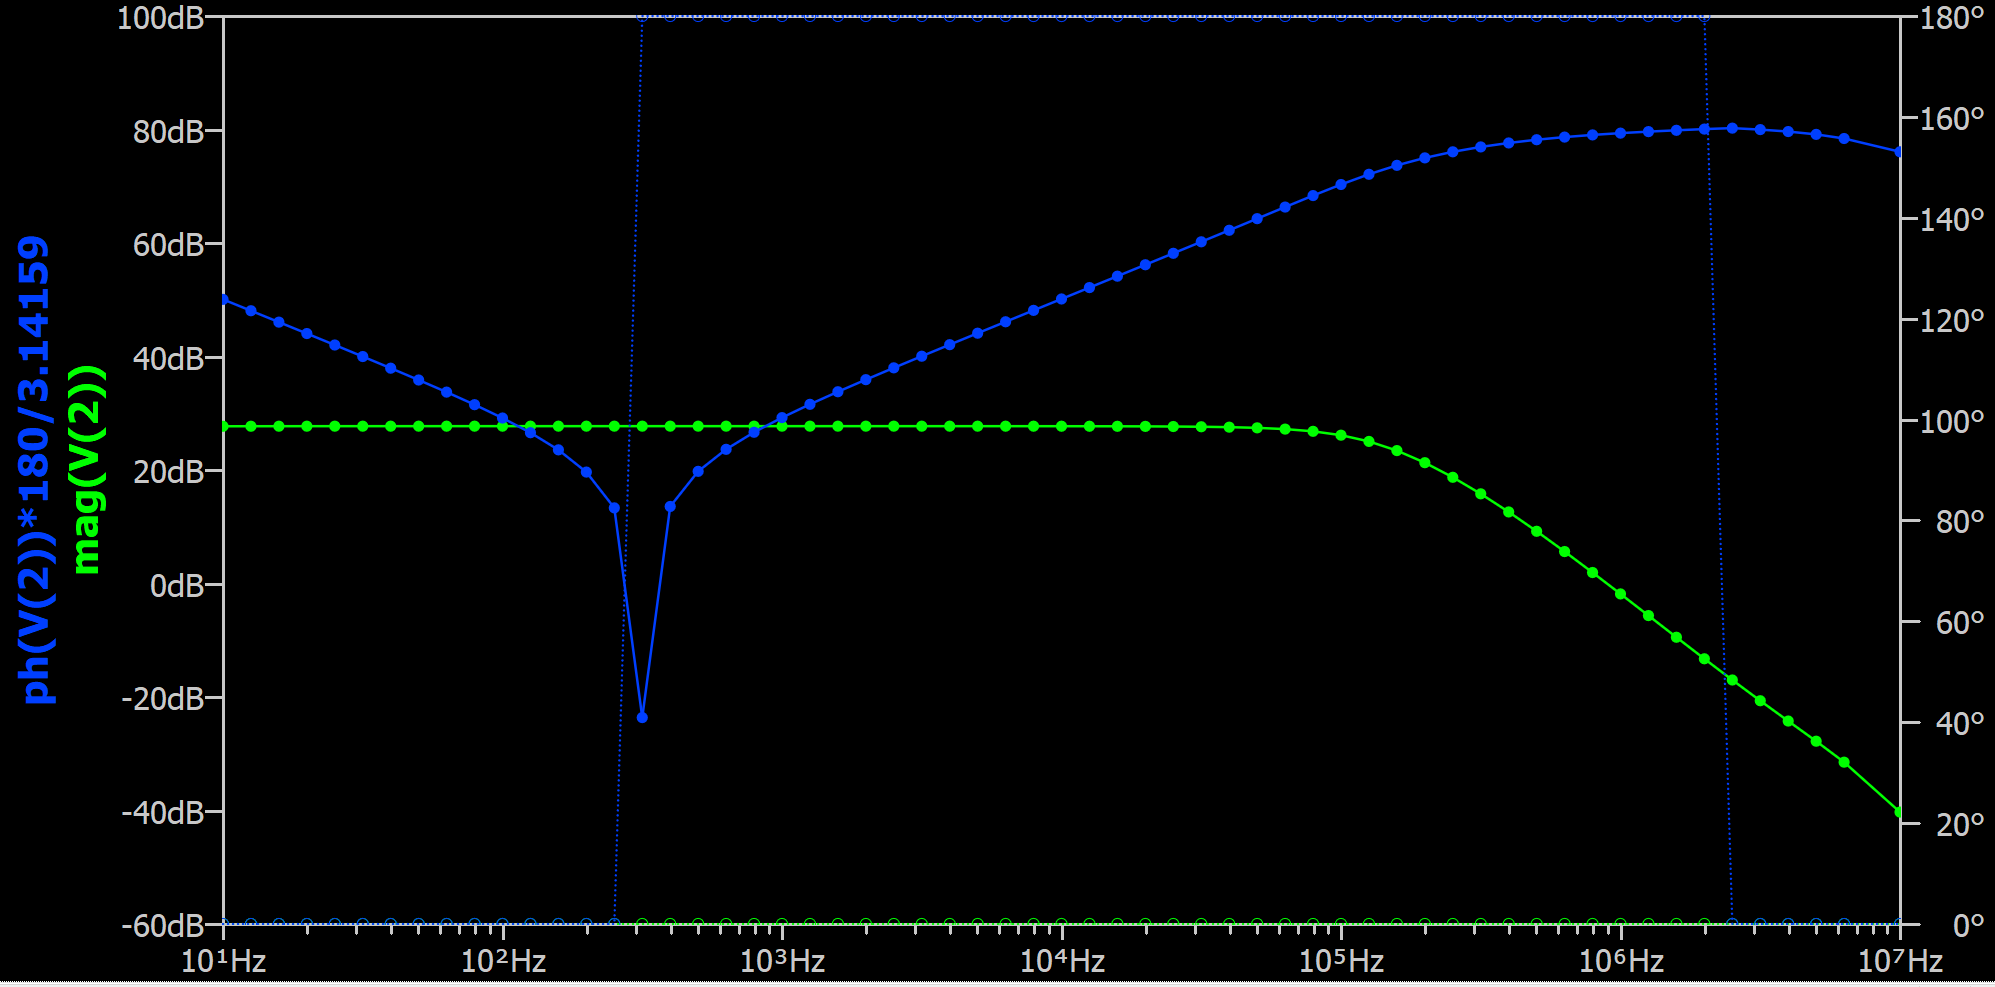The image size is (1995, 987).
Task: Click the 20dB left axis label
Action: tap(168, 471)
